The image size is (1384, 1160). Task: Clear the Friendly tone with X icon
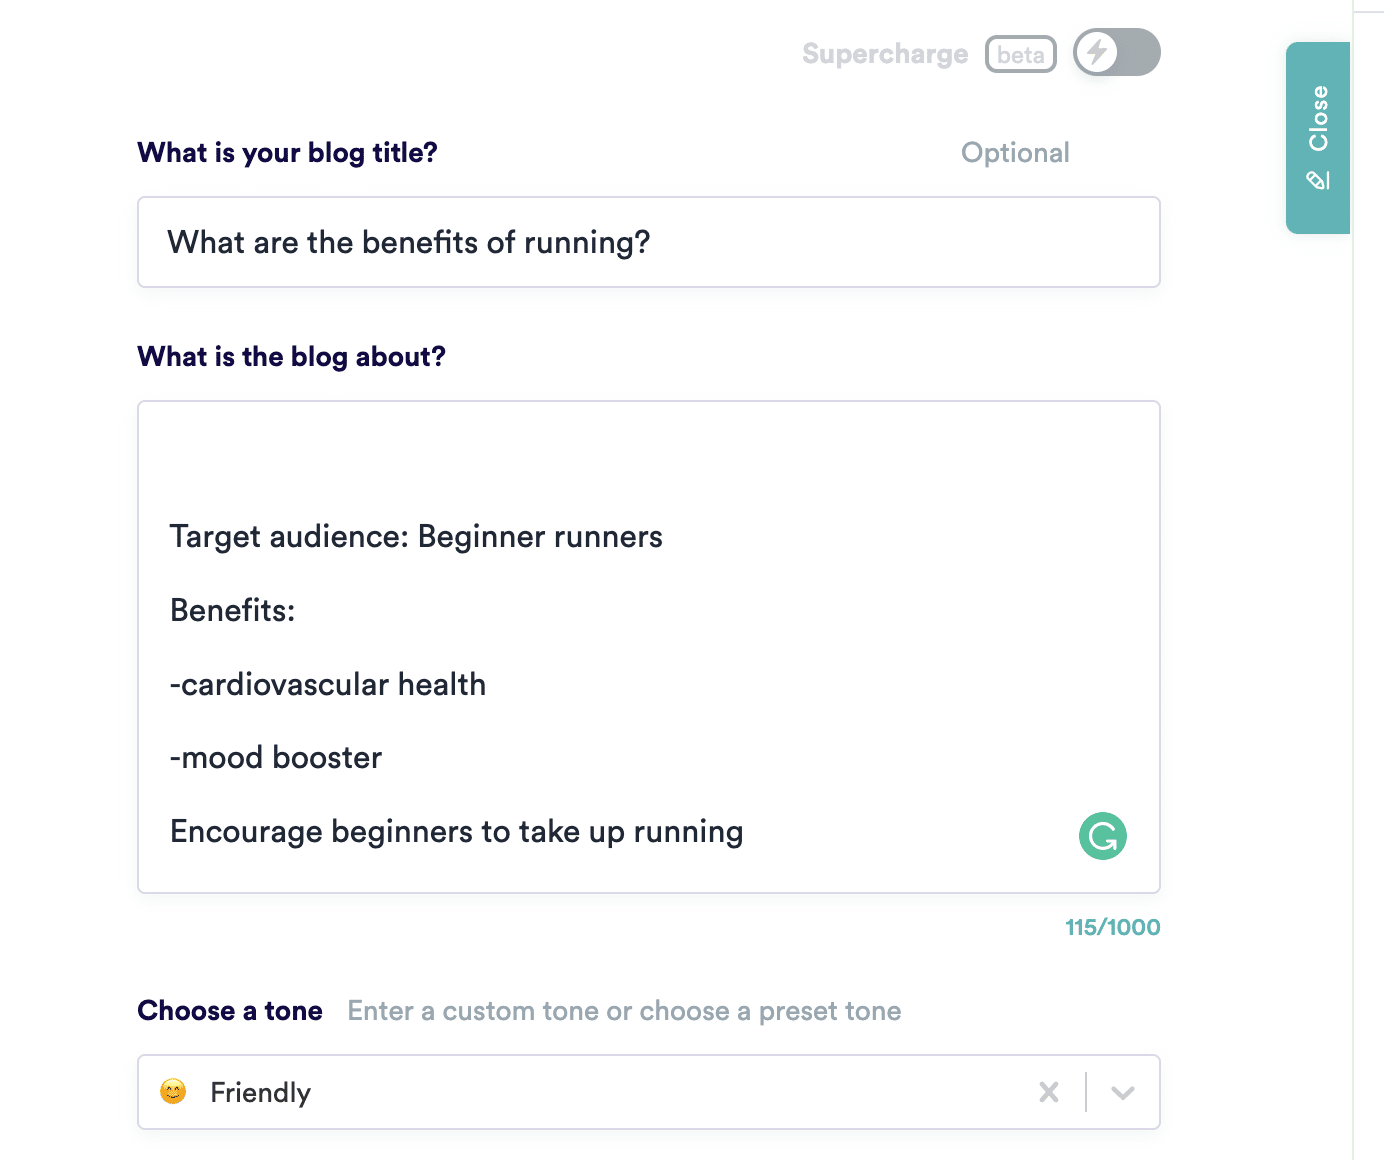[1049, 1092]
